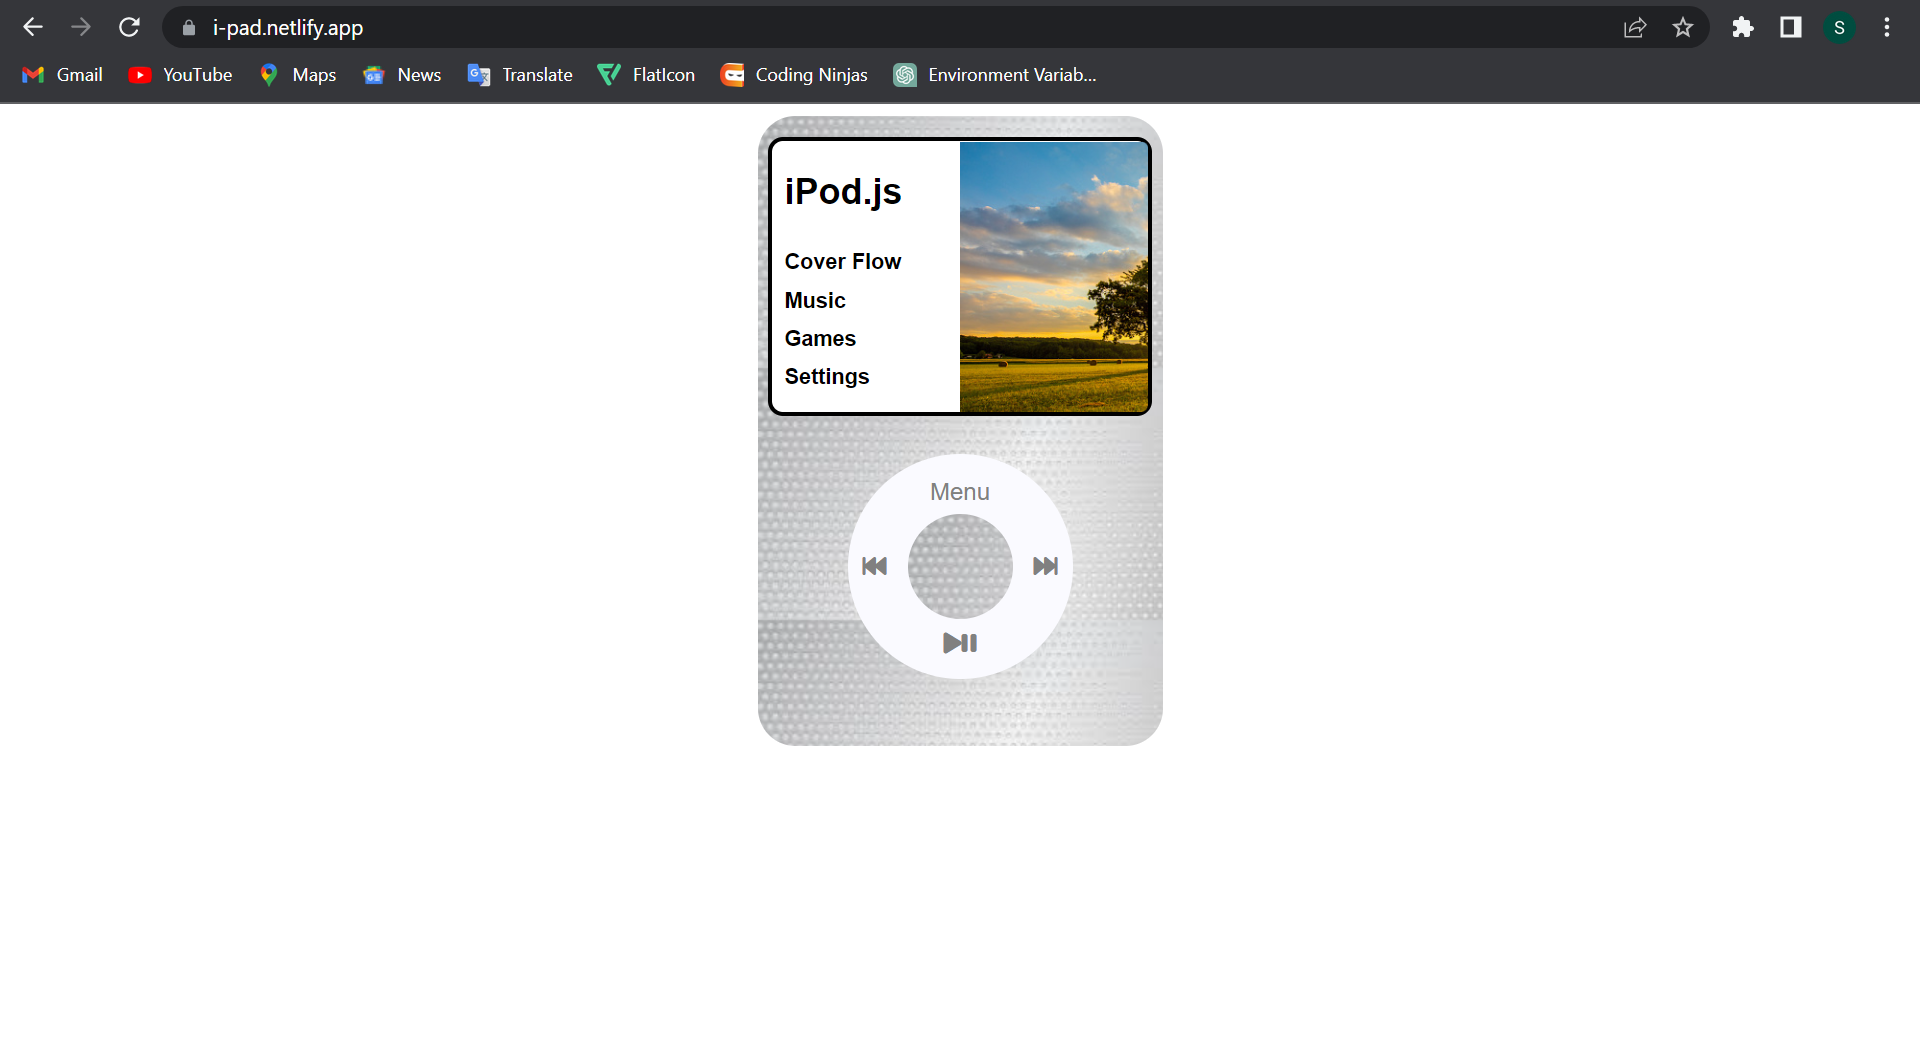This screenshot has width=1920, height=1060.
Task: Select Cover Flow in the iPod menu
Action: click(x=843, y=262)
